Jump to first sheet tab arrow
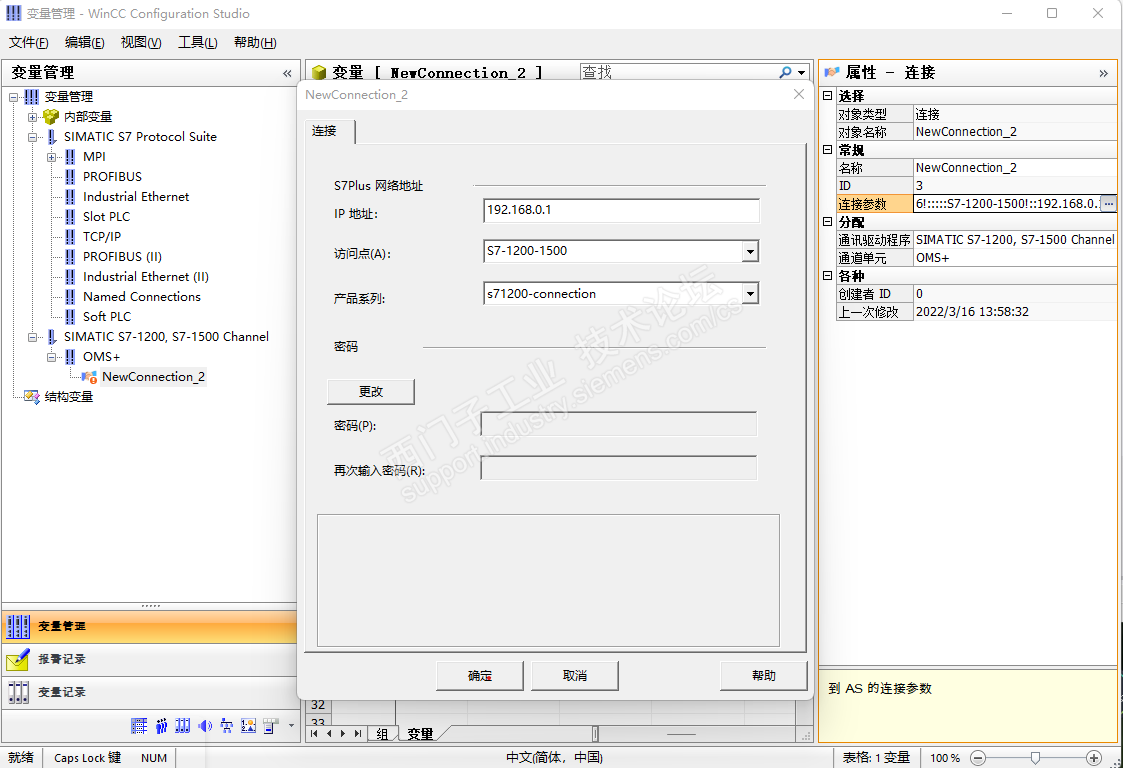 (314, 734)
